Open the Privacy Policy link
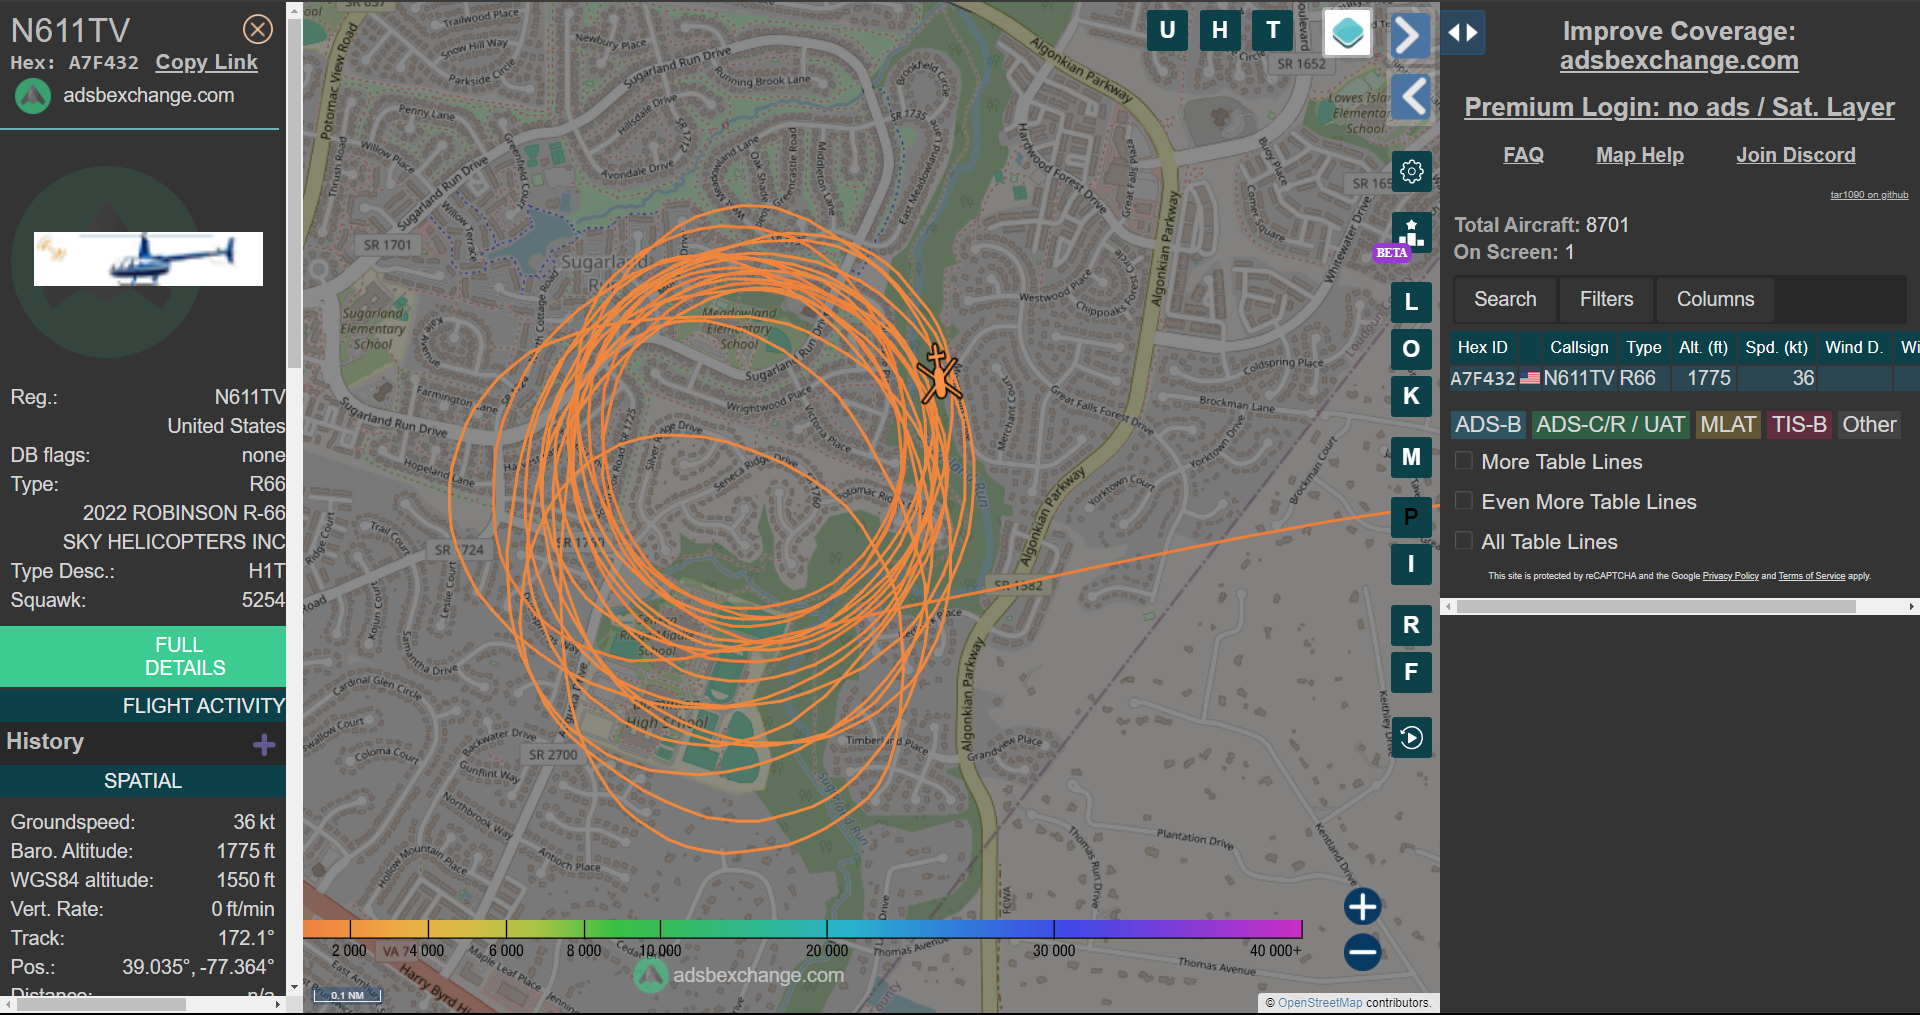Screen dimensions: 1920x1015 [1730, 576]
